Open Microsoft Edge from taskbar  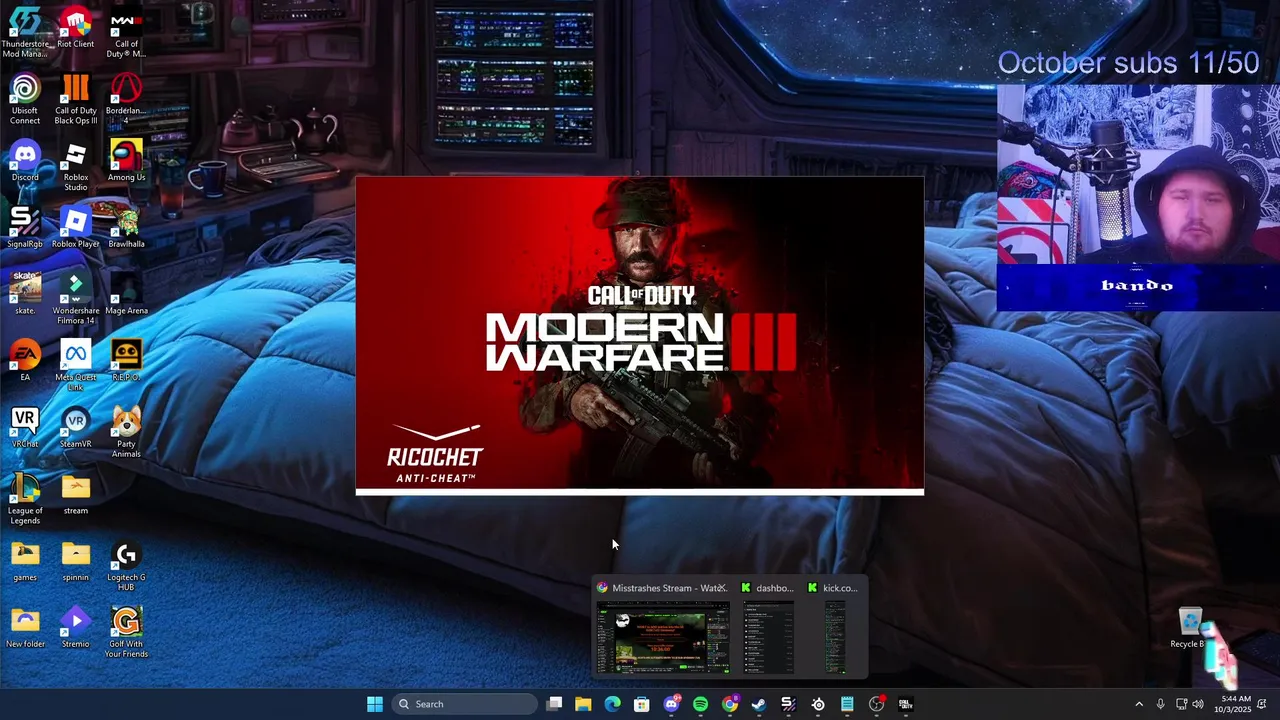point(612,704)
